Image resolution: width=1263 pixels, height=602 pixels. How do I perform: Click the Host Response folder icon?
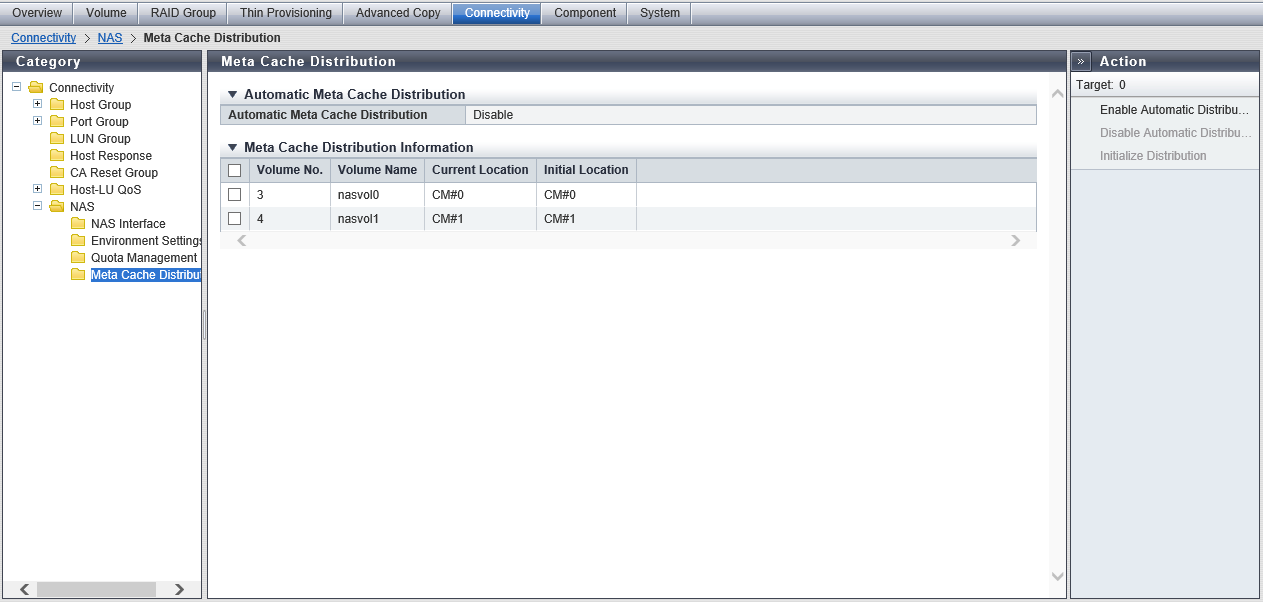pyautogui.click(x=57, y=156)
